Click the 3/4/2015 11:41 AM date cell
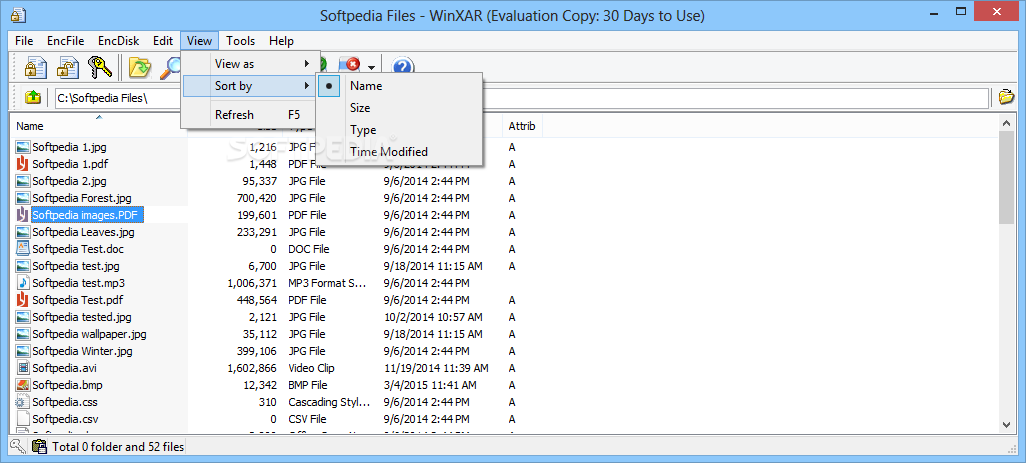The image size is (1026, 463). coord(430,385)
